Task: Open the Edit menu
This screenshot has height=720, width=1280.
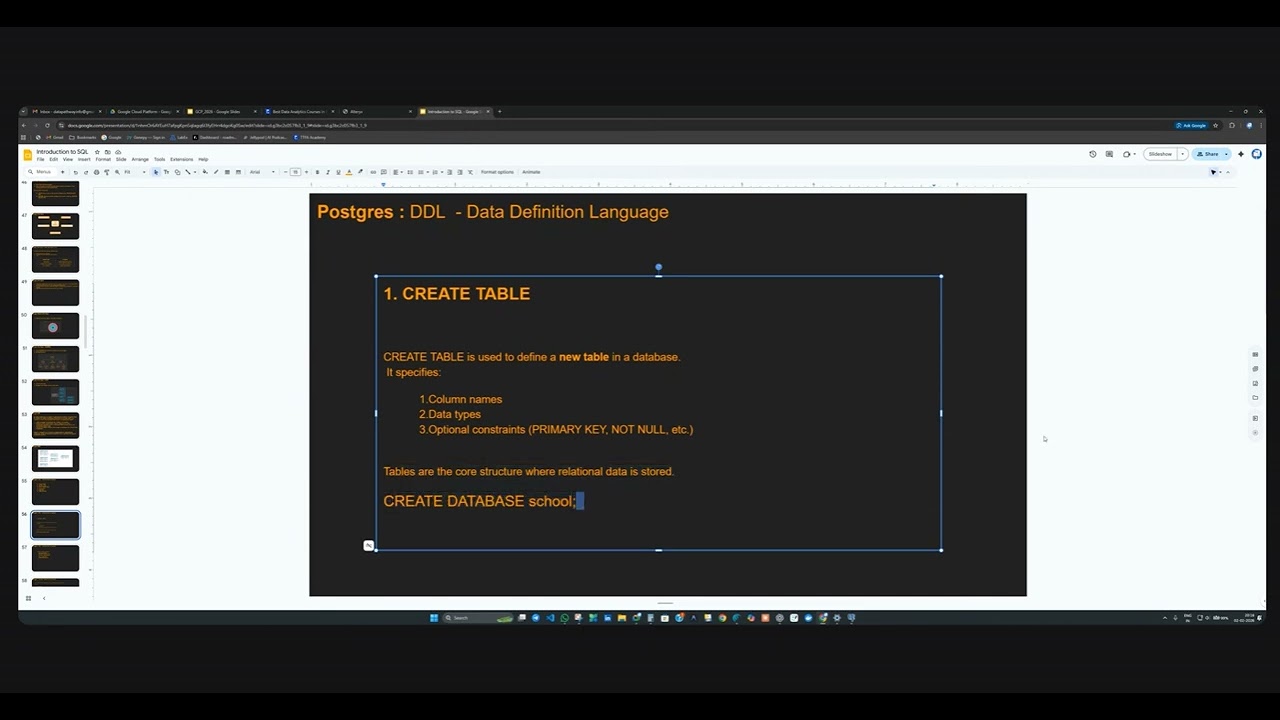Action: (54, 159)
